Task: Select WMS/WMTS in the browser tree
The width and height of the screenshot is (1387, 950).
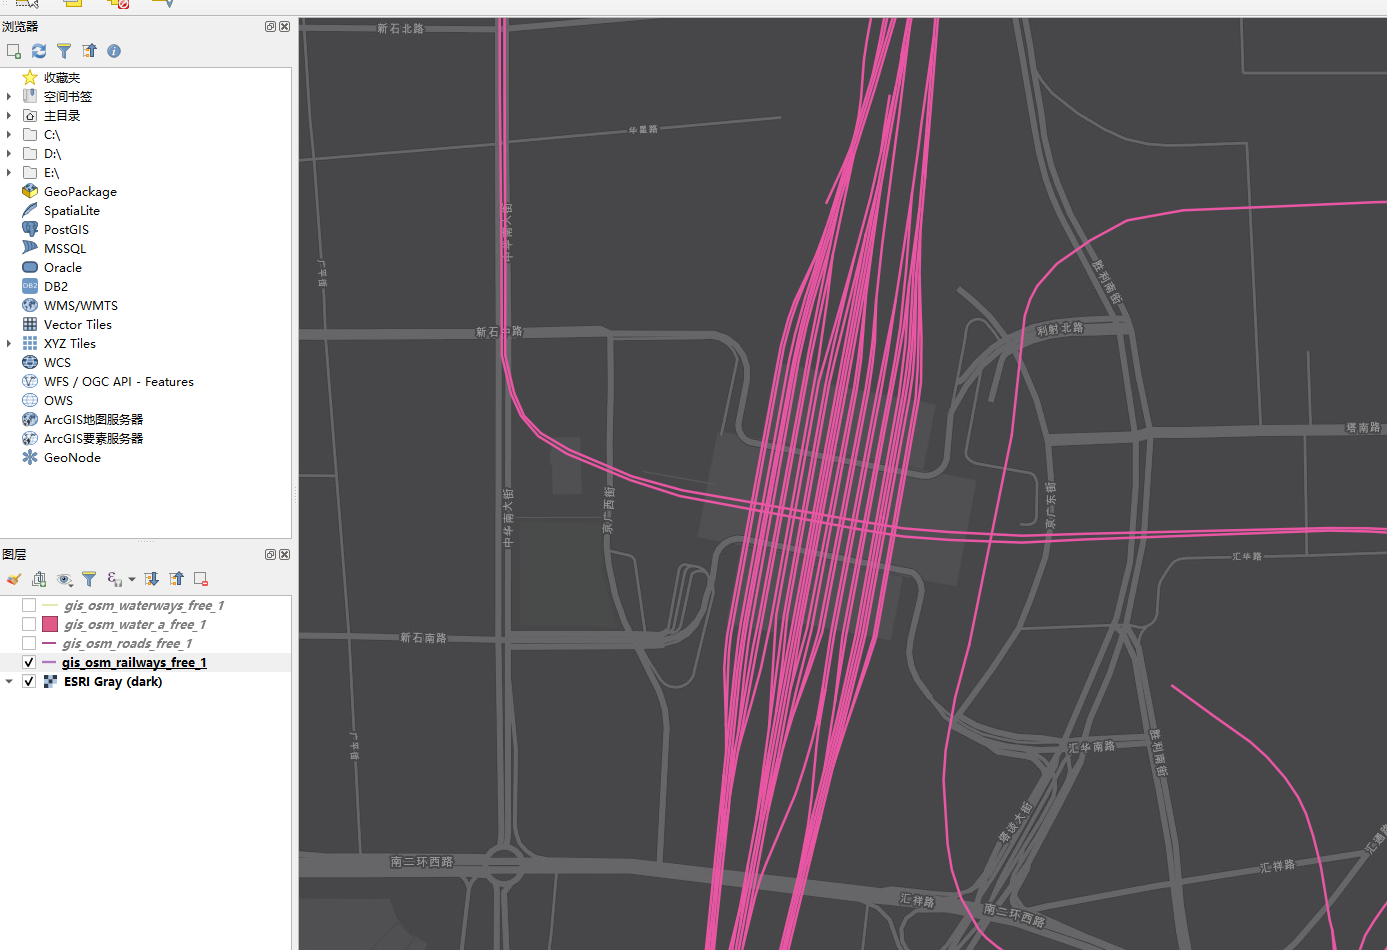Action: pyautogui.click(x=80, y=305)
